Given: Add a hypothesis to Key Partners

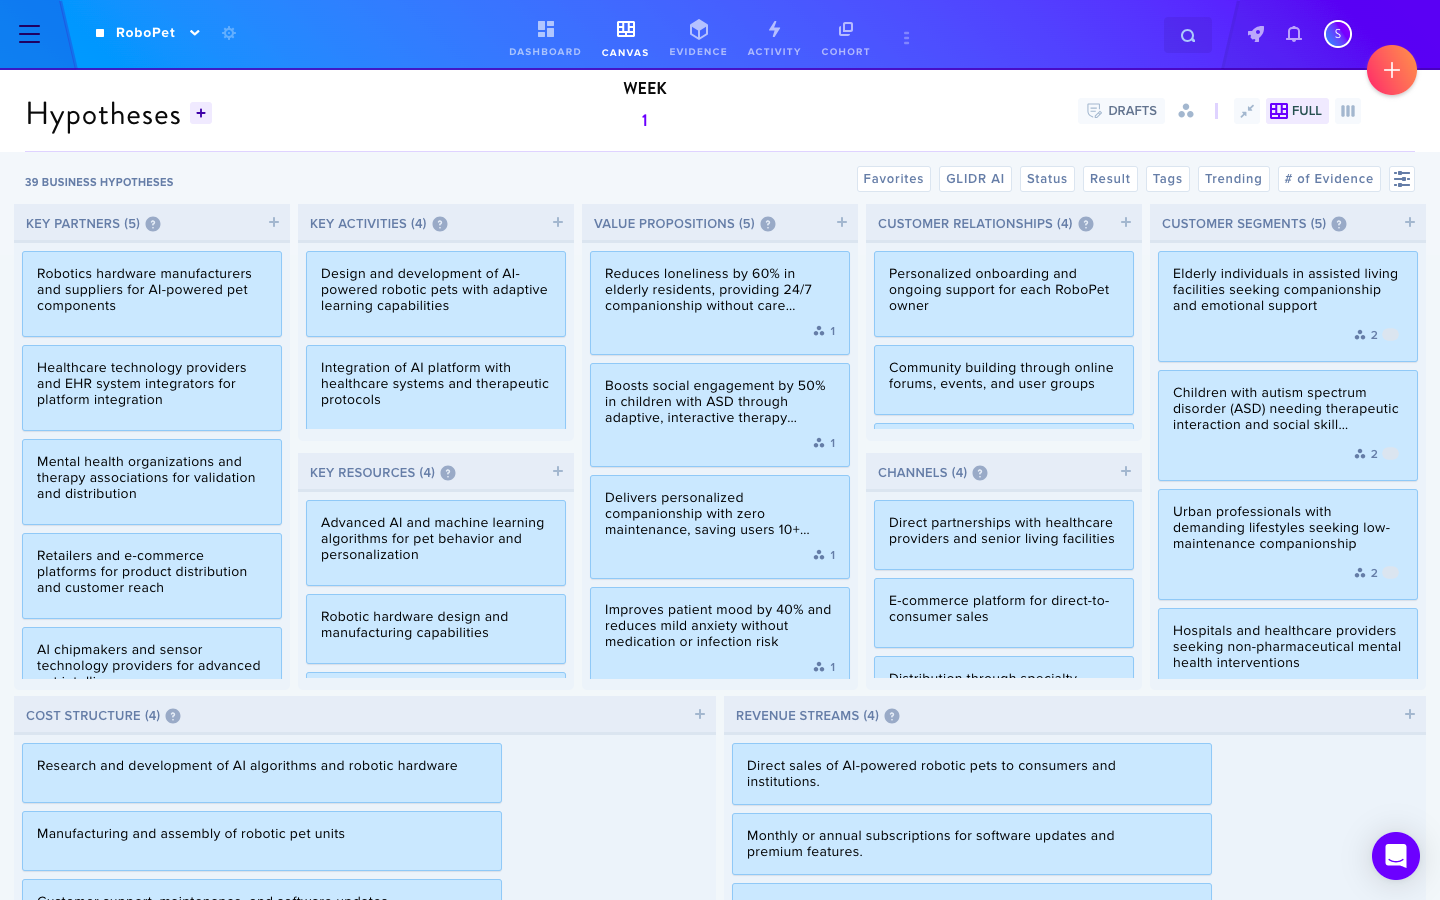Looking at the screenshot, I should pos(274,222).
